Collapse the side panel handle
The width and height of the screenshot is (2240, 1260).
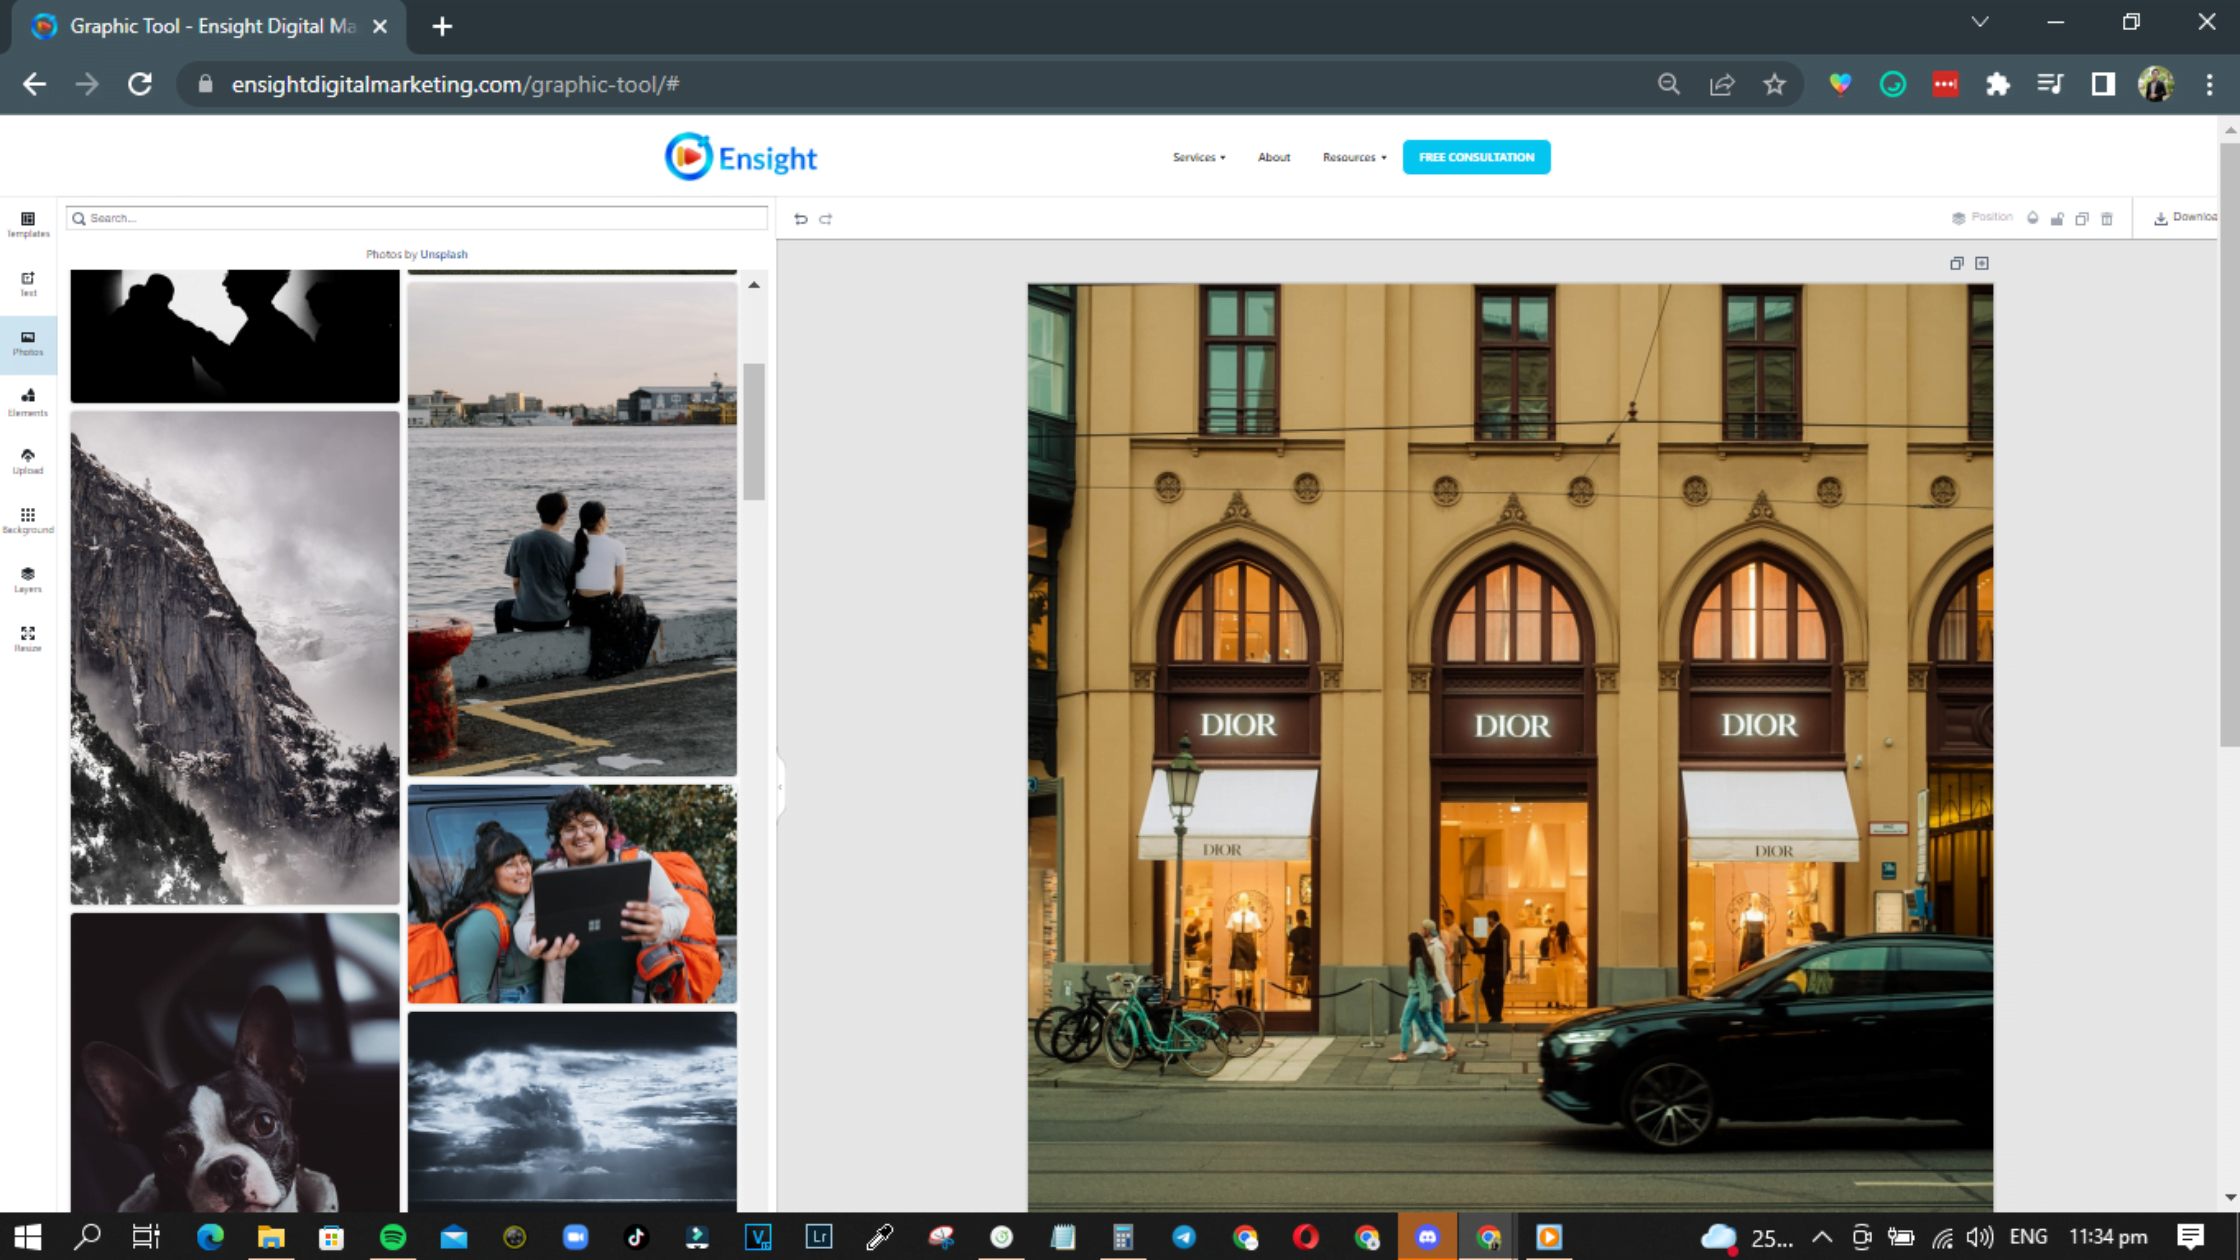coord(781,787)
